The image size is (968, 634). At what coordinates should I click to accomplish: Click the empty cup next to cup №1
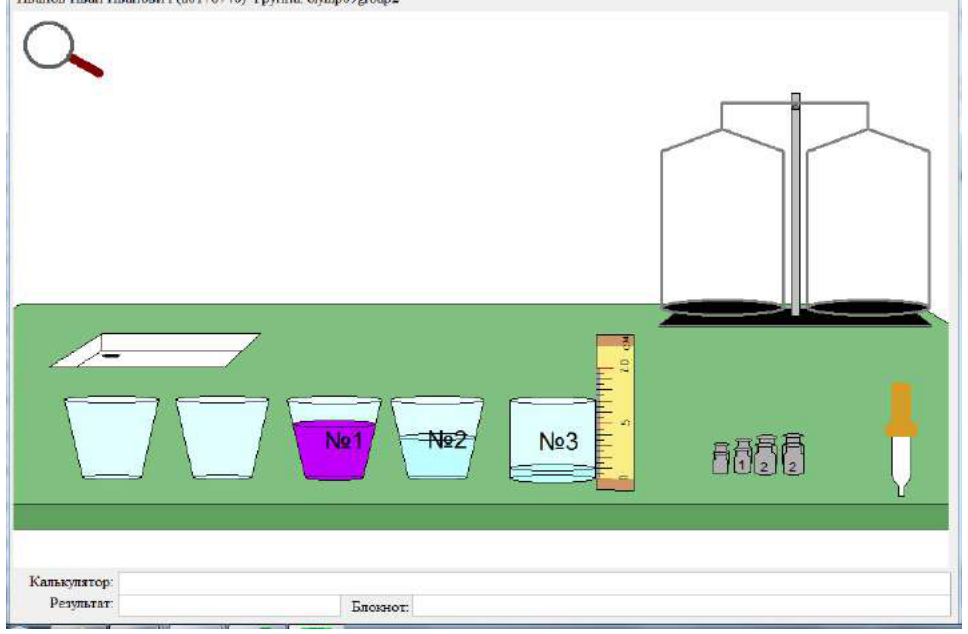coord(222,437)
